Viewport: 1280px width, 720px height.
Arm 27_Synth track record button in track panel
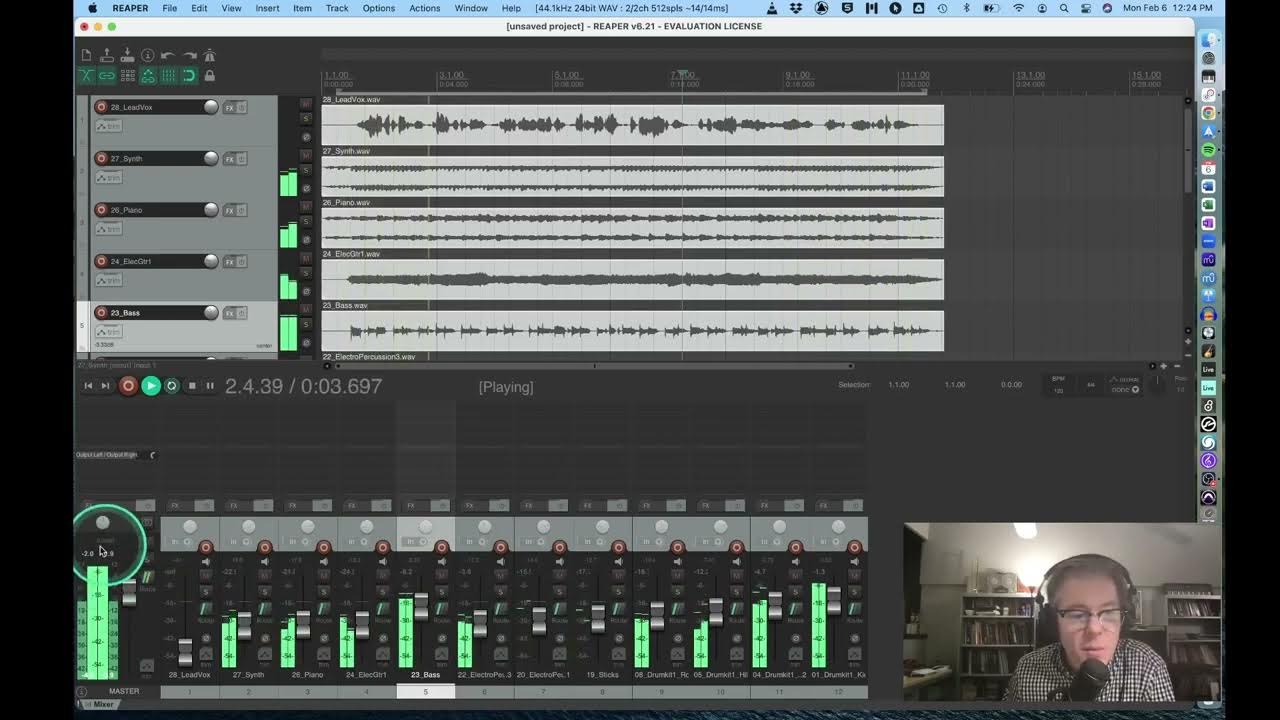pos(101,158)
